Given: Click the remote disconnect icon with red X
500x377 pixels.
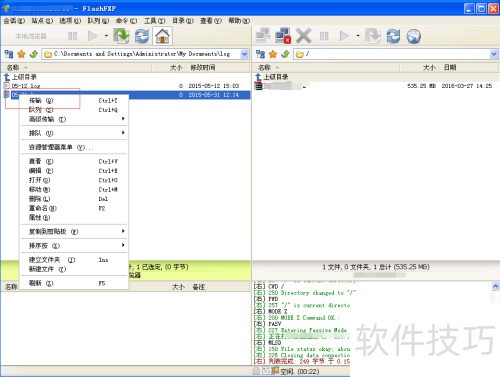Looking at the screenshot, I should 283,36.
